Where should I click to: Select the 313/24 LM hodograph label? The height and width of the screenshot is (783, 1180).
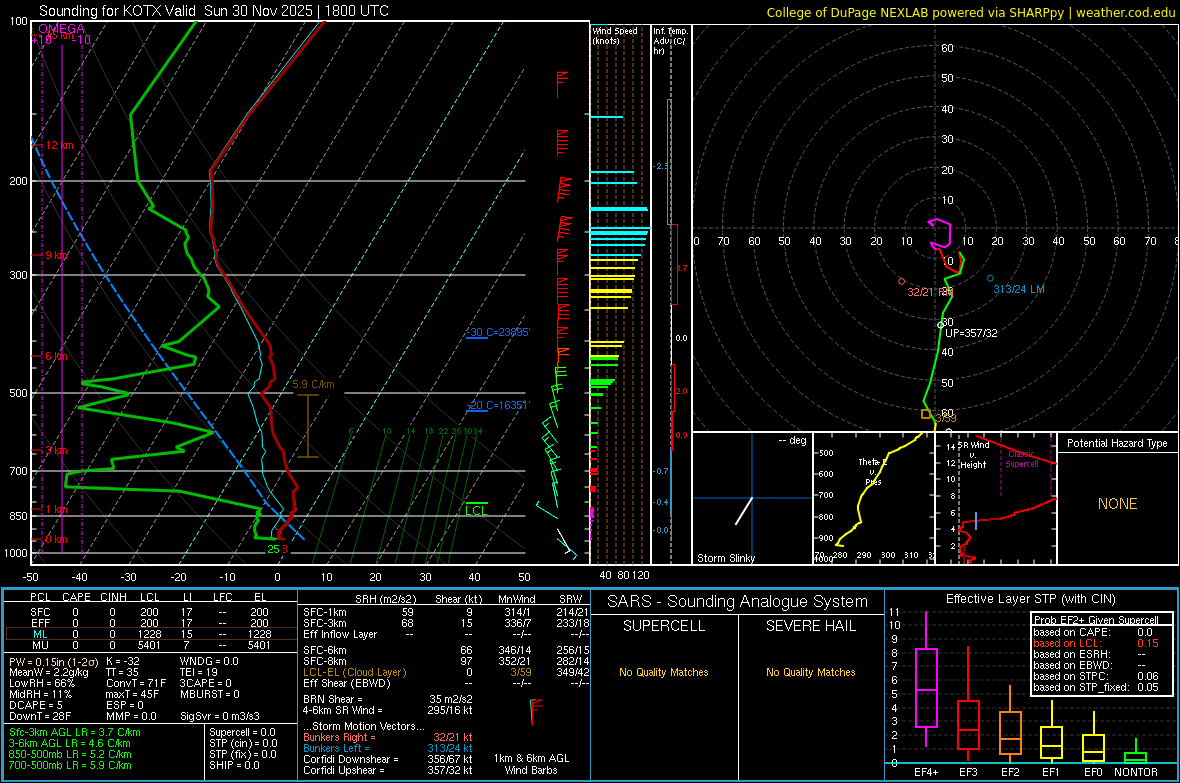(1019, 289)
